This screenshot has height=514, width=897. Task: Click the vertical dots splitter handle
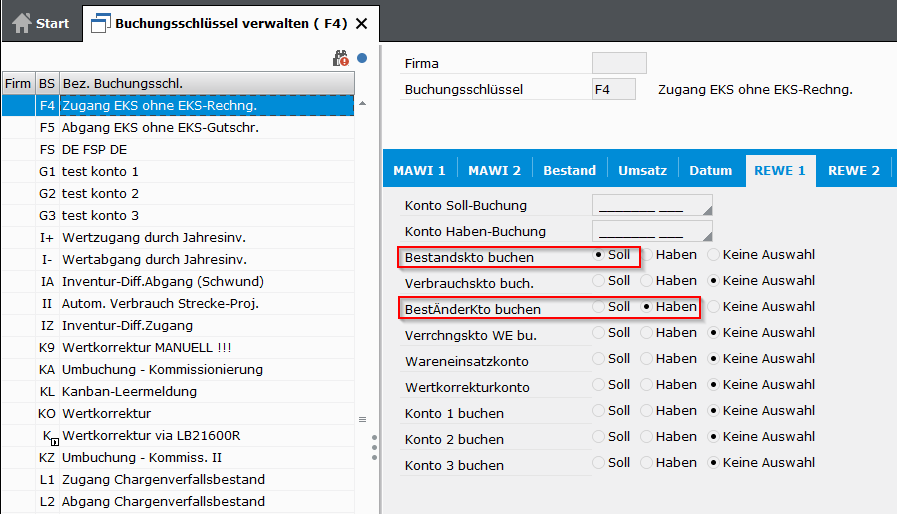pos(374,447)
